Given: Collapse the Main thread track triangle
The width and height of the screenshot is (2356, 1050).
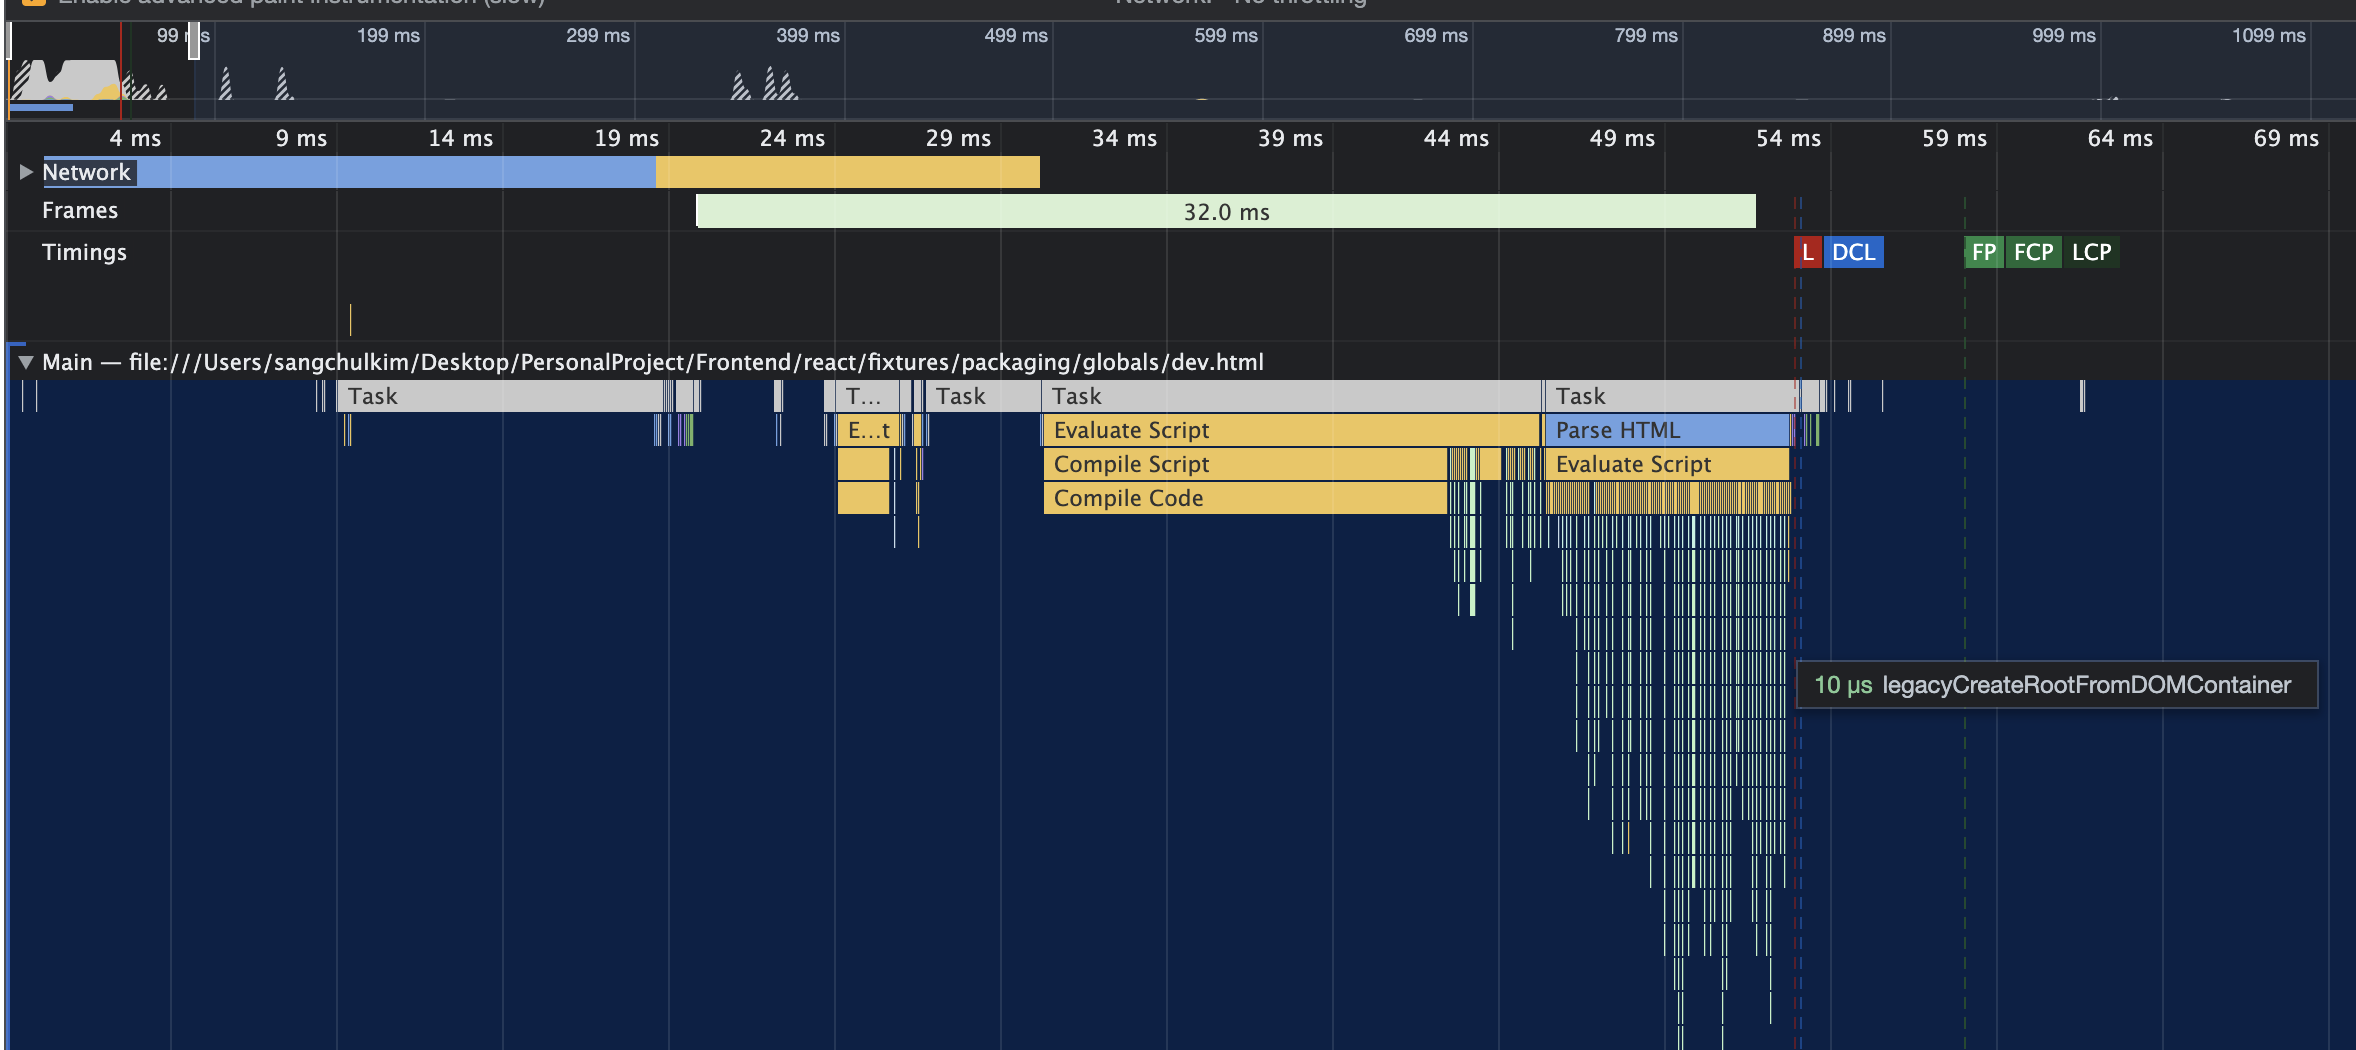Looking at the screenshot, I should coord(26,362).
